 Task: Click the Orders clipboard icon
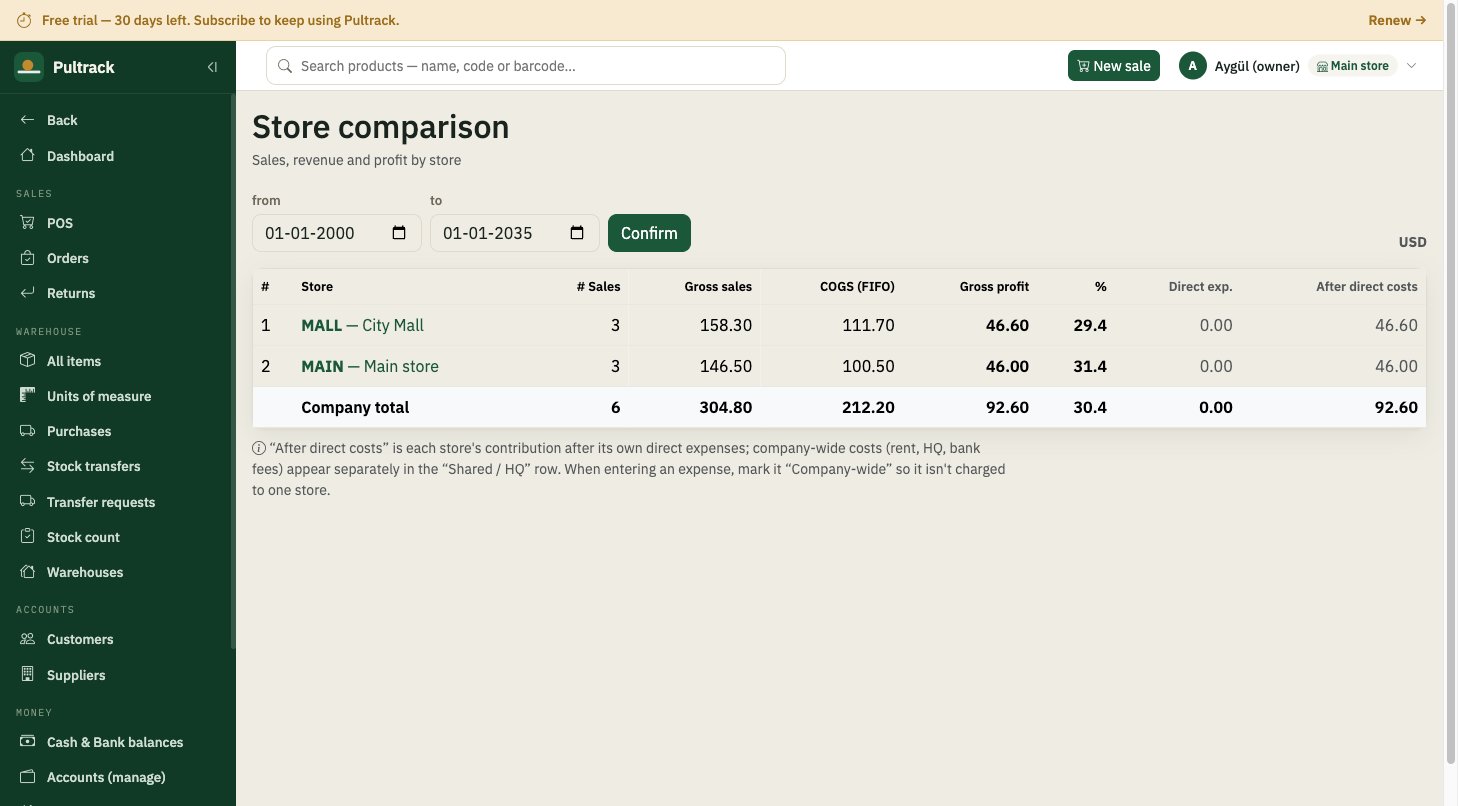coord(28,258)
